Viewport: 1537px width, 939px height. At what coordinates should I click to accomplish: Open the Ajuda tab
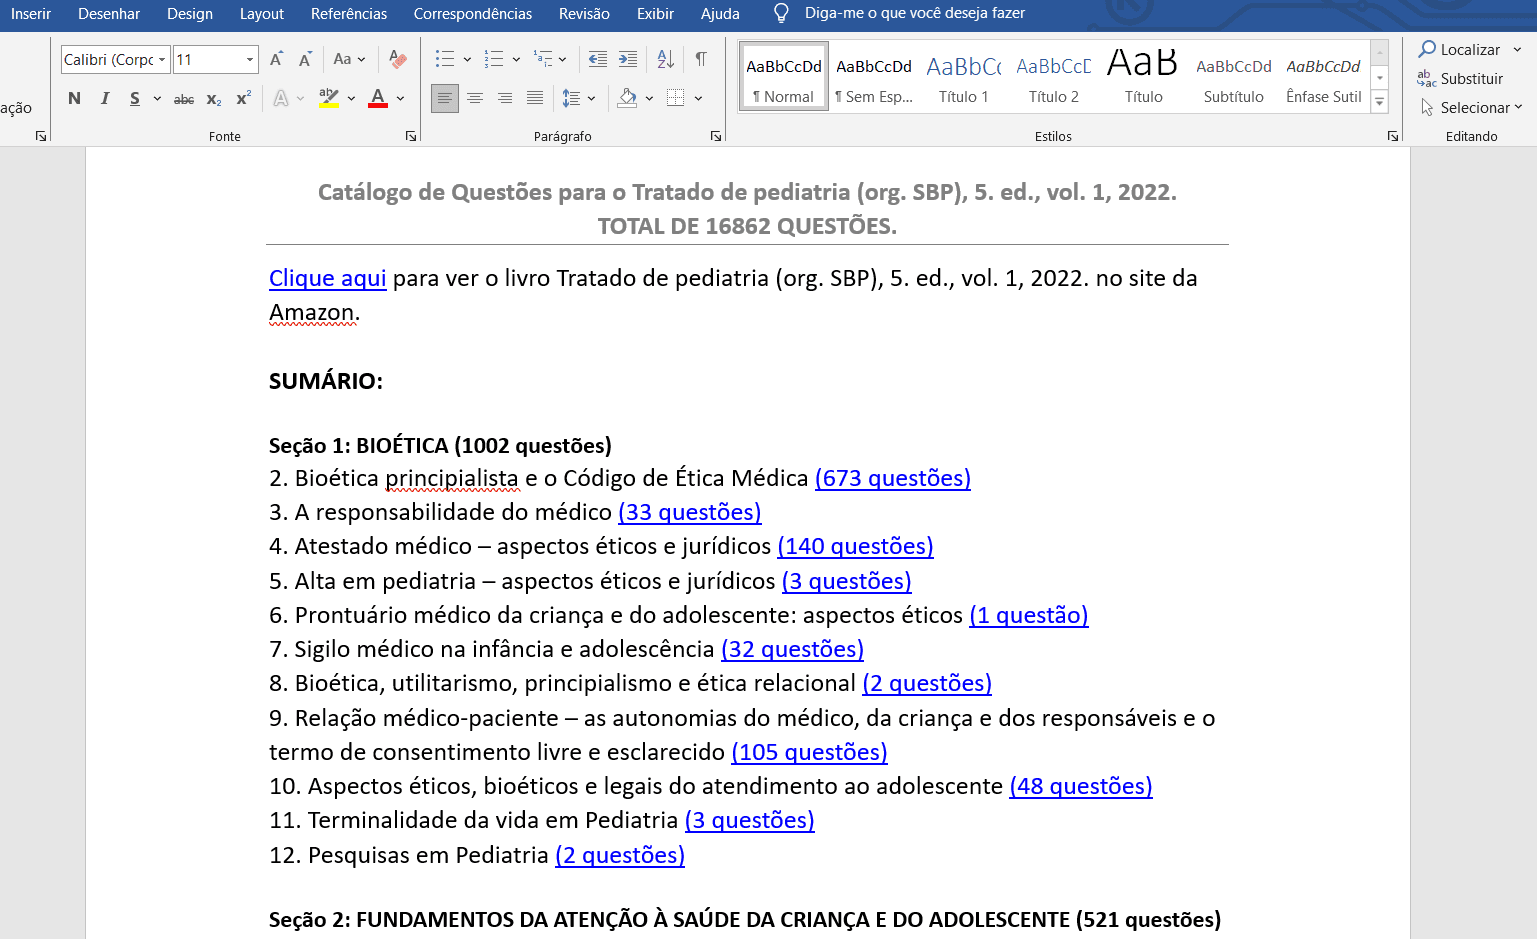(x=720, y=14)
